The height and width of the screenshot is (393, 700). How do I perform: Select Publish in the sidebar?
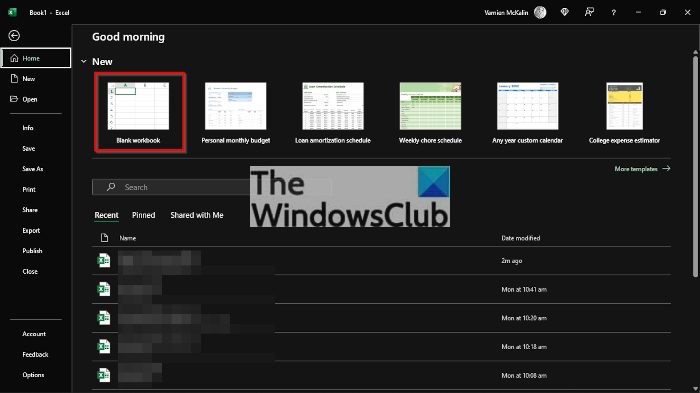click(x=32, y=251)
